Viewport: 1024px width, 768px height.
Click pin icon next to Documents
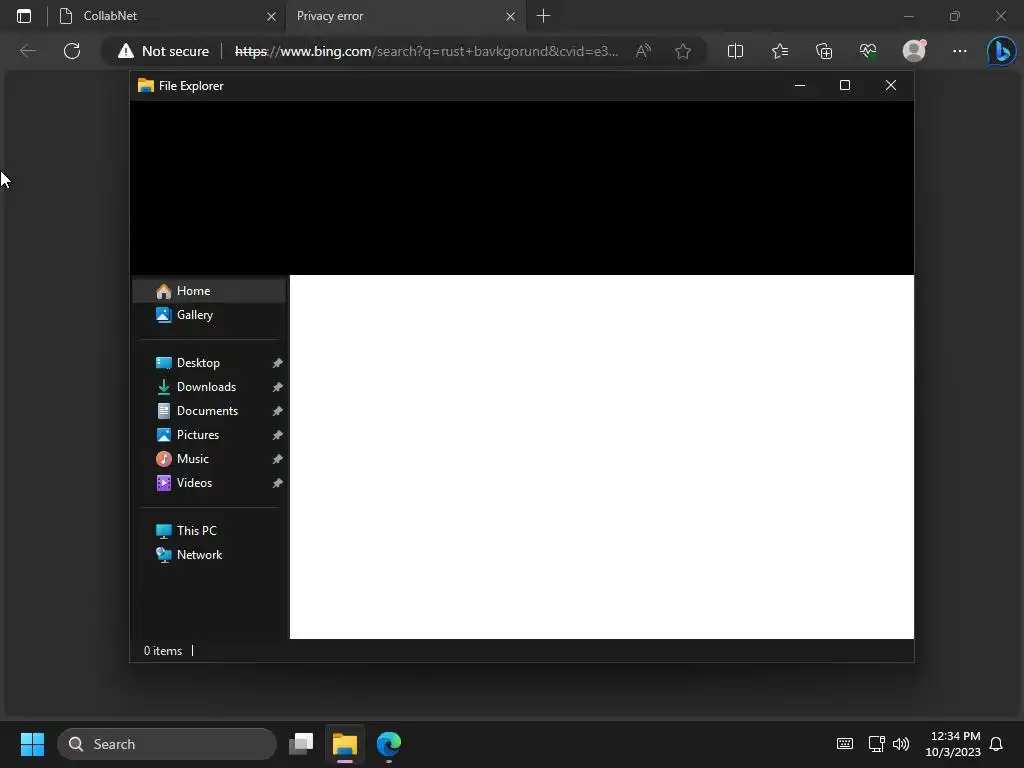[278, 411]
